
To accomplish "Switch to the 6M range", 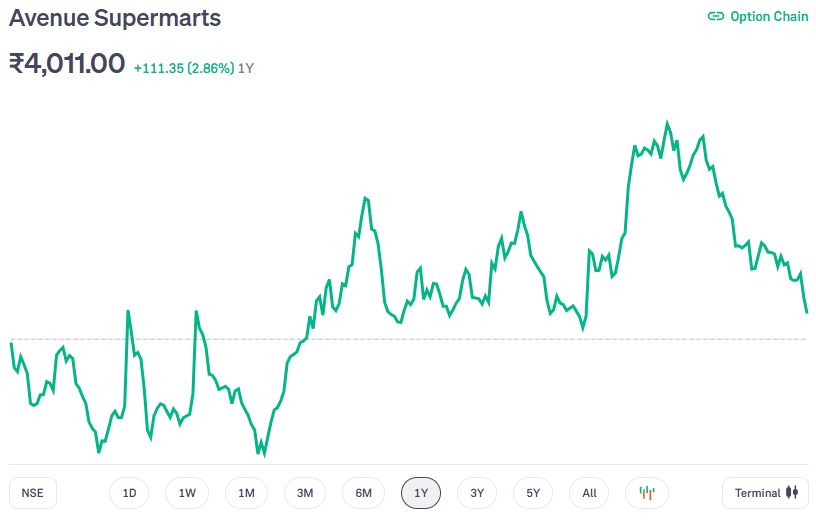I will point(363,493).
